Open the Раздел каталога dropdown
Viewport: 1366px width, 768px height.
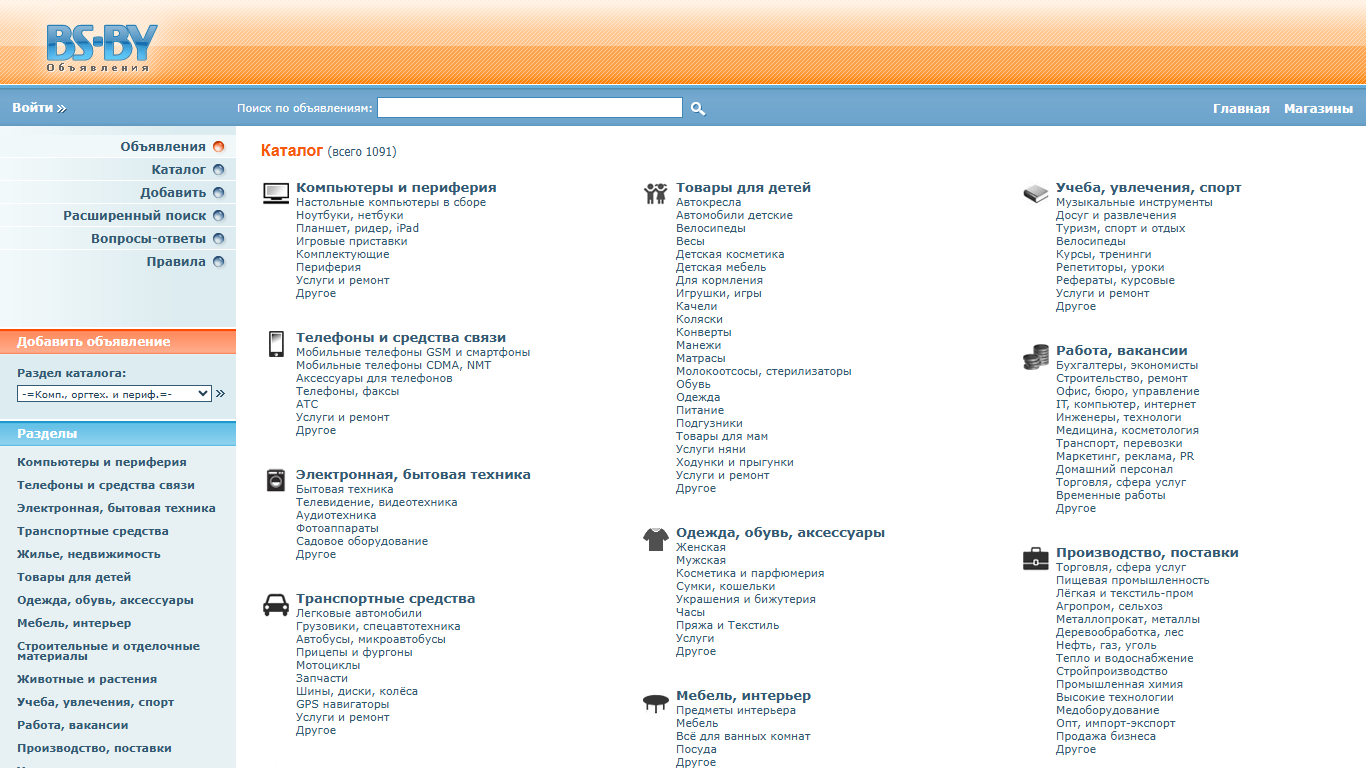115,394
